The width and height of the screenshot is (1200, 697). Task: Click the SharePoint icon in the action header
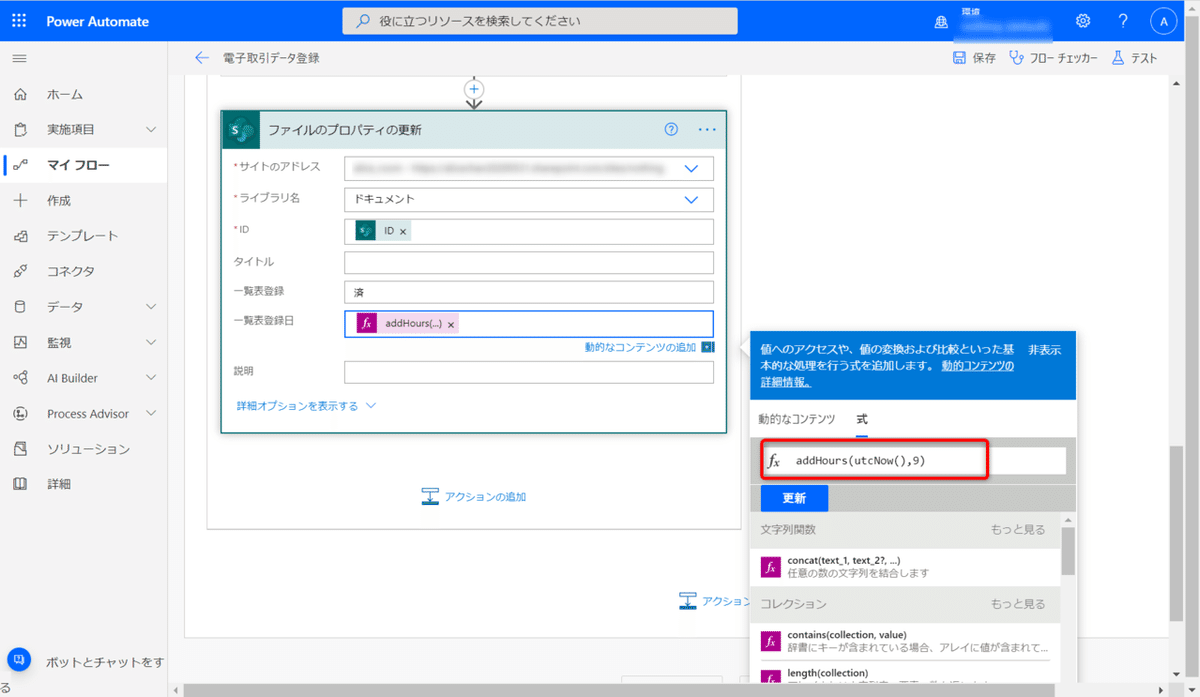point(241,130)
